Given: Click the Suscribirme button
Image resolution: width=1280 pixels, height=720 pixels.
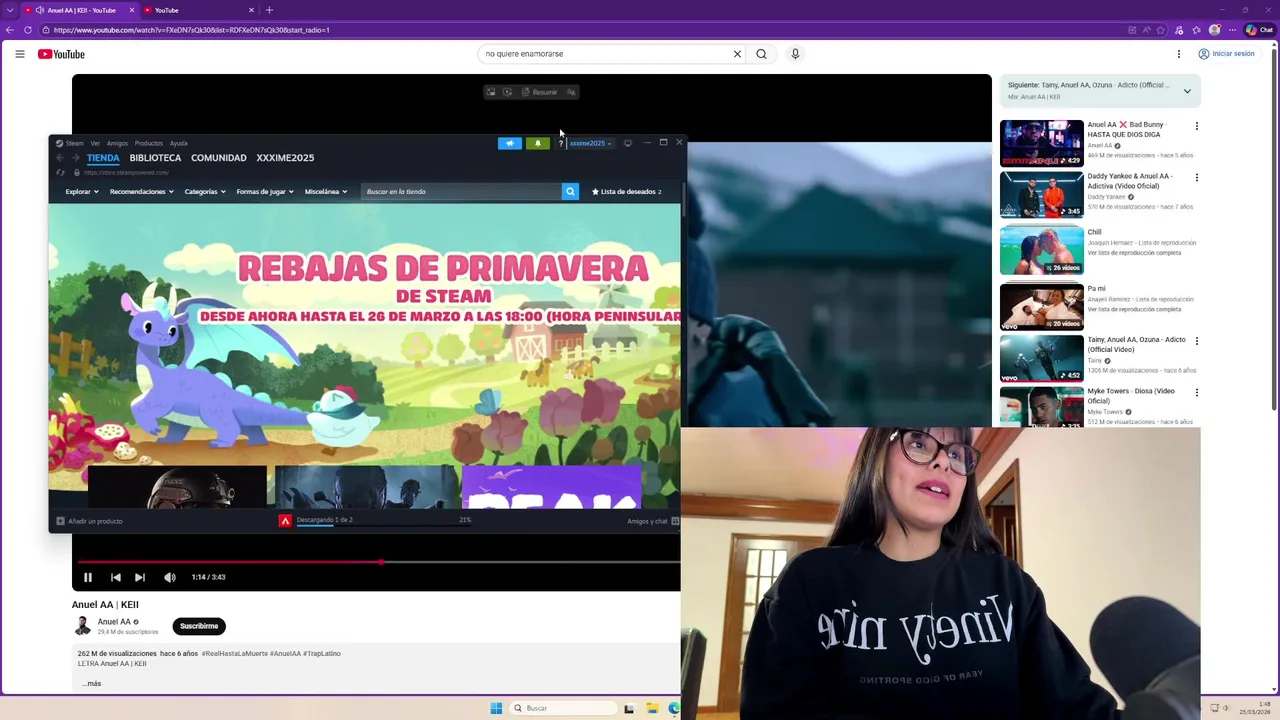Looking at the screenshot, I should pyautogui.click(x=199, y=626).
